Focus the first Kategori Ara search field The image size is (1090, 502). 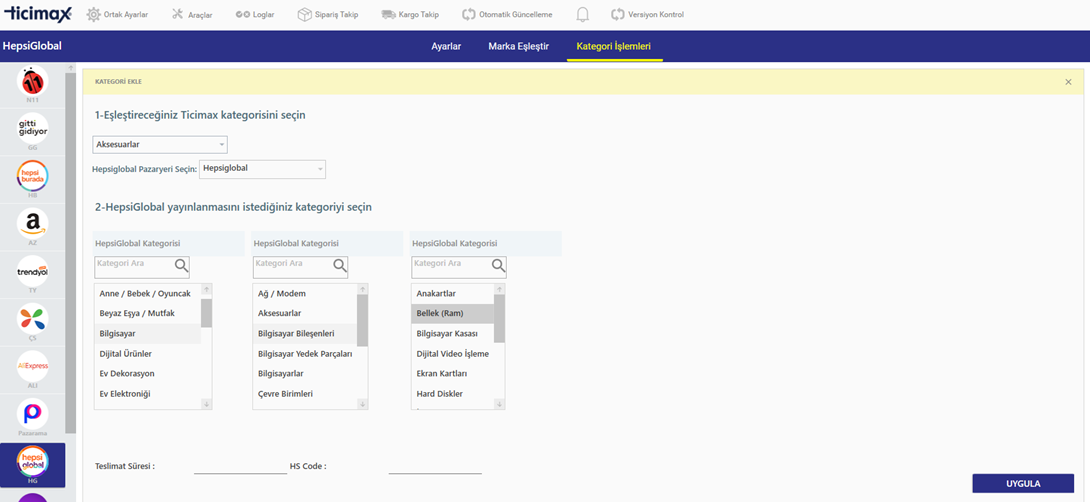pyautogui.click(x=142, y=267)
